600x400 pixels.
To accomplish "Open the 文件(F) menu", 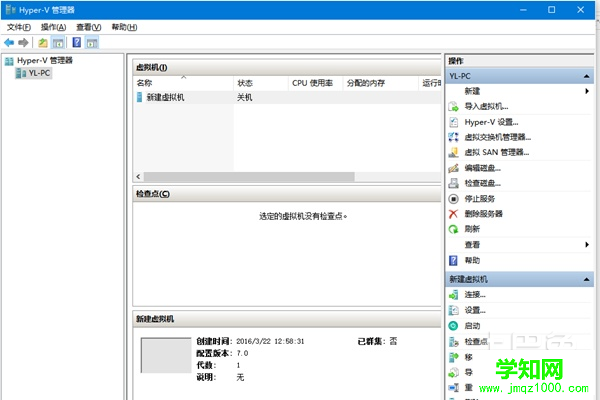I will (x=19, y=27).
